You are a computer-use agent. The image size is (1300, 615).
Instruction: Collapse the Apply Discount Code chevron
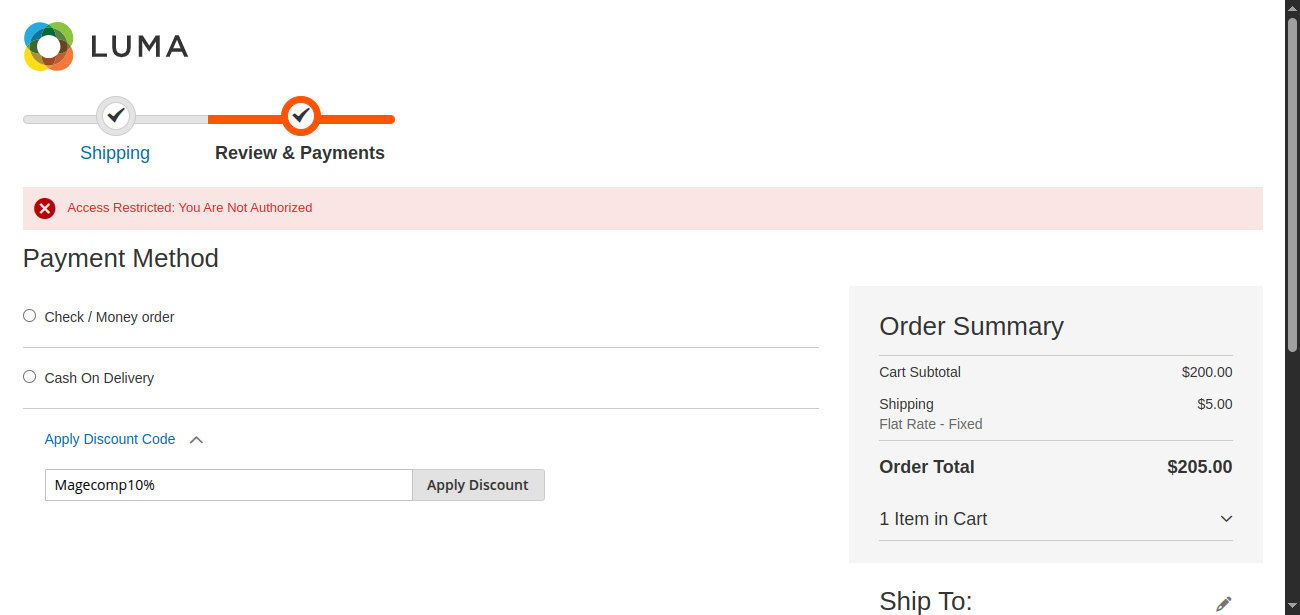point(196,440)
